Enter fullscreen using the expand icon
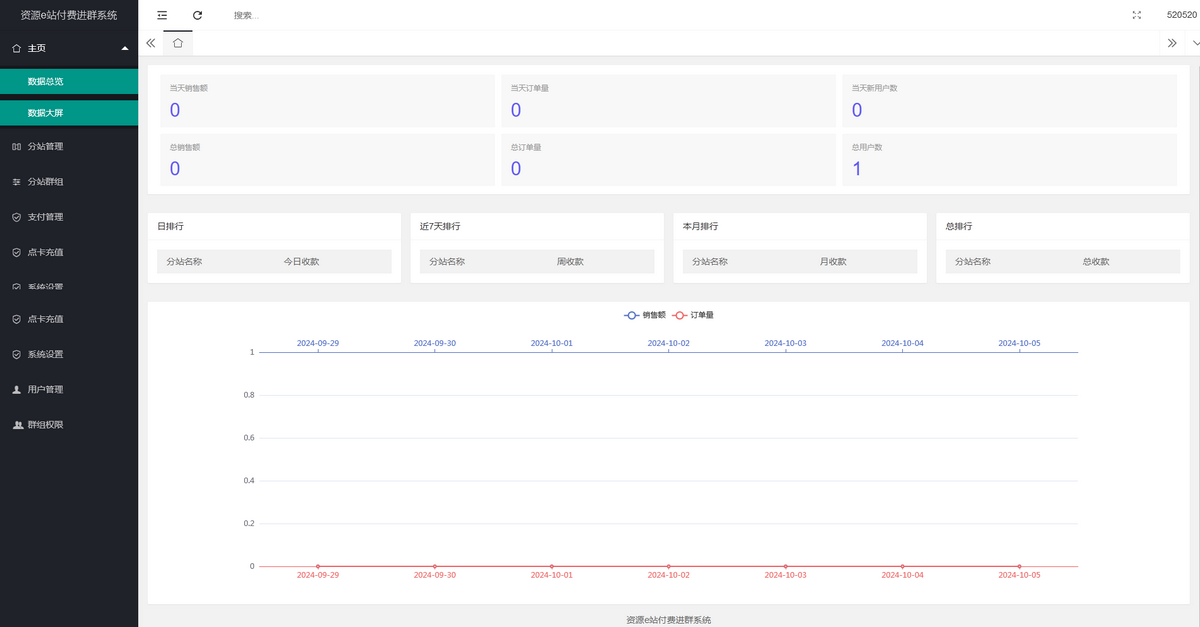This screenshot has width=1200, height=627. point(1136,15)
